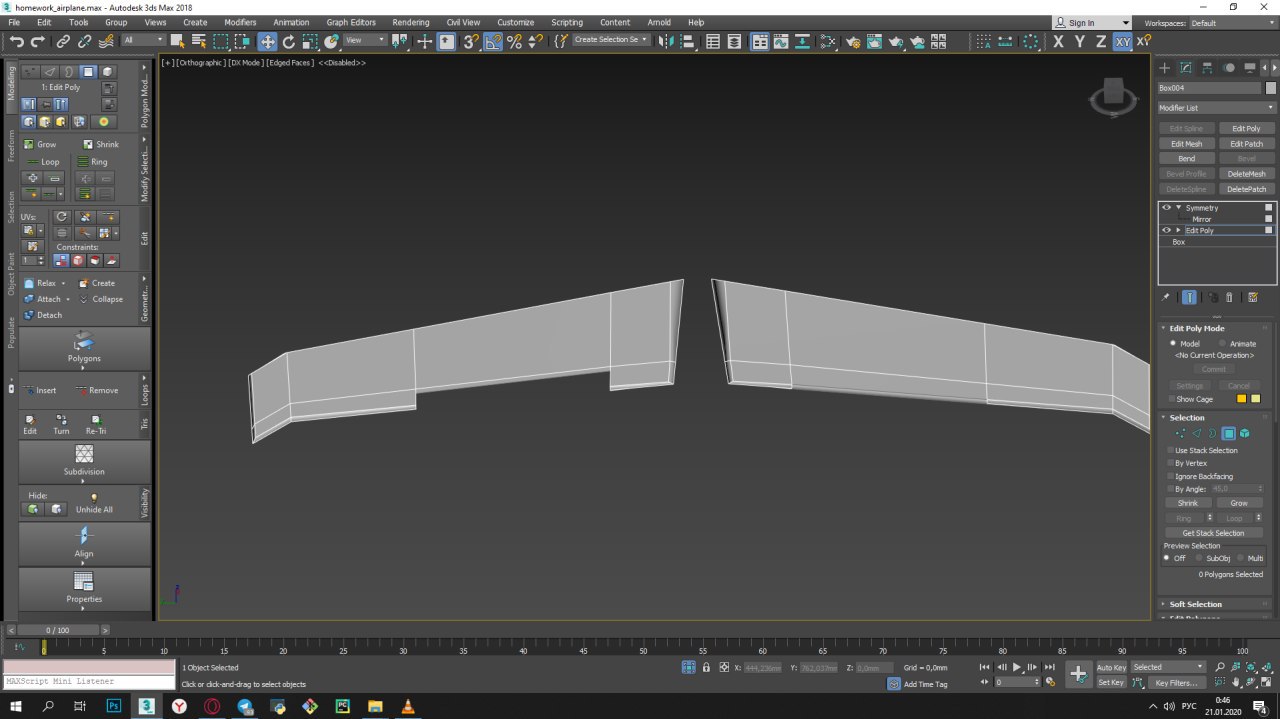Toggle the 3D Snaps button

point(471,41)
